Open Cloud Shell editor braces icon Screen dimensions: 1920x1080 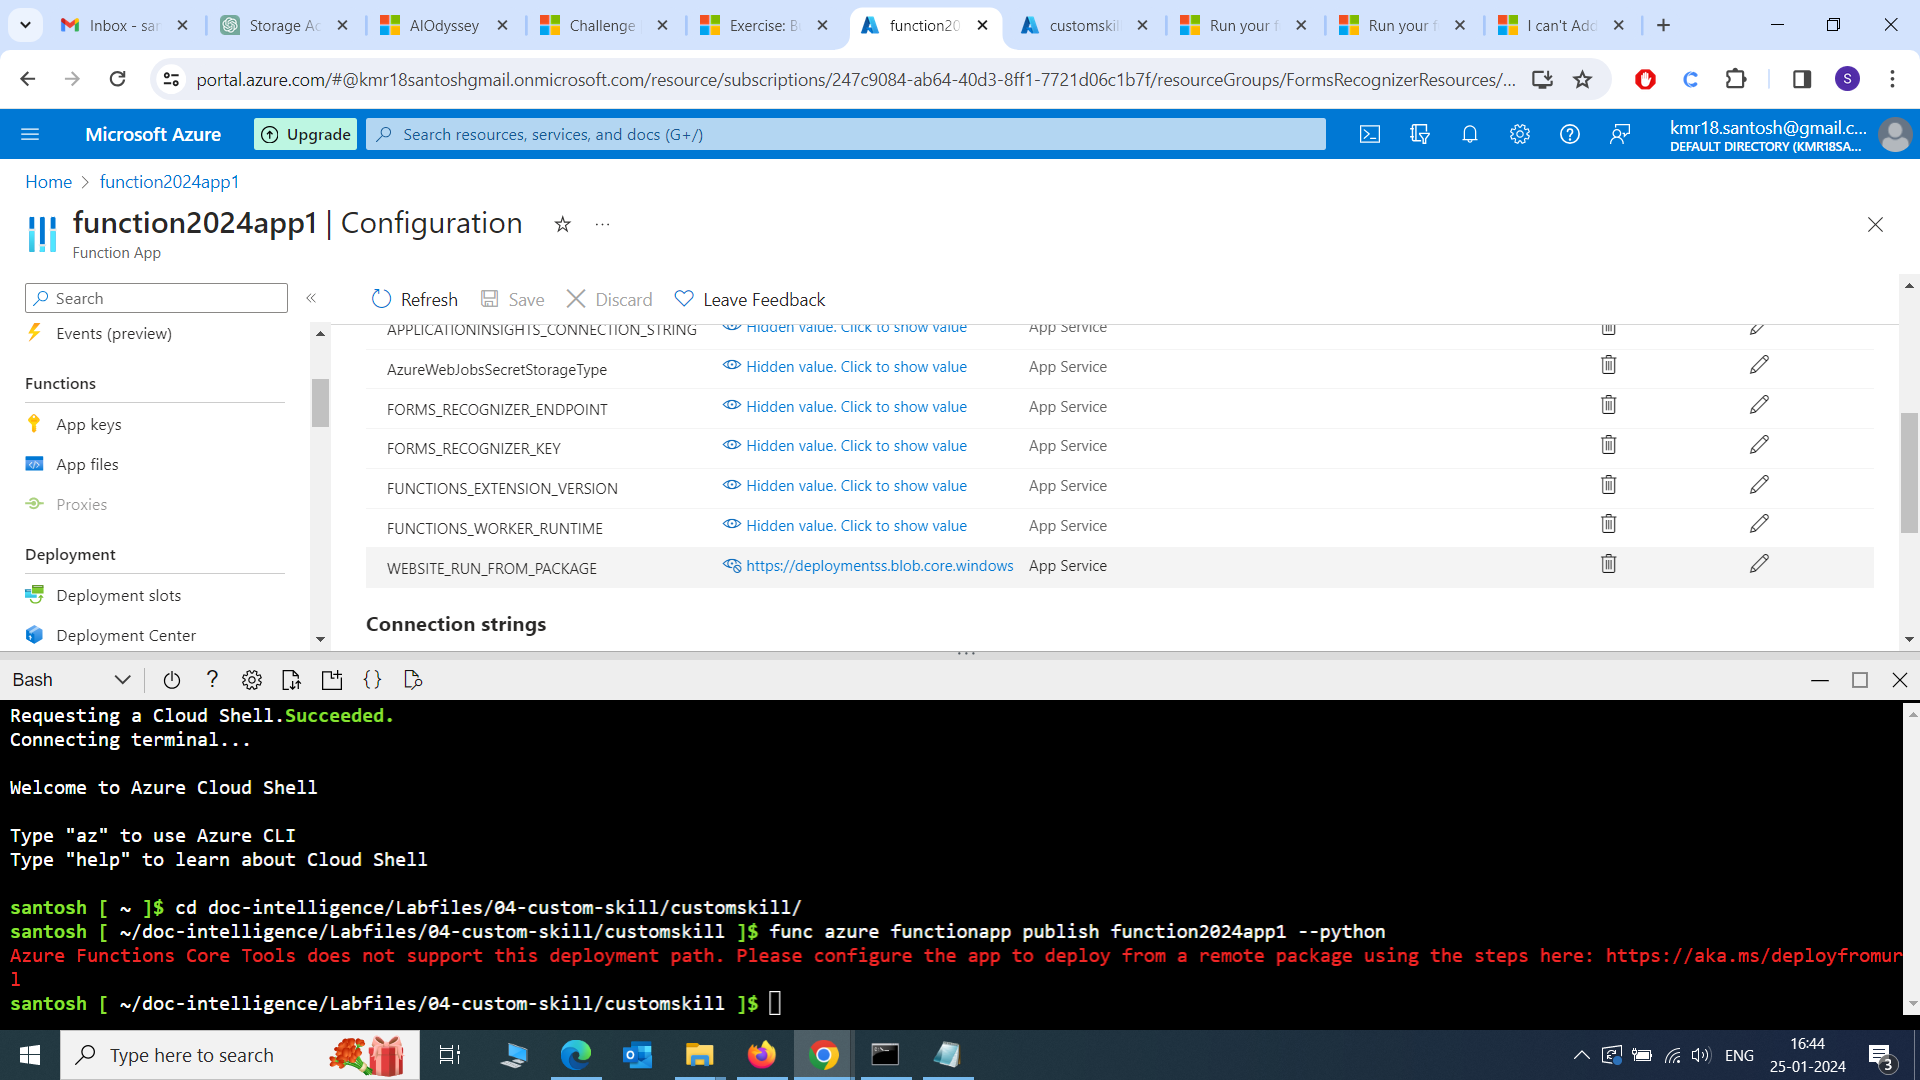click(372, 680)
